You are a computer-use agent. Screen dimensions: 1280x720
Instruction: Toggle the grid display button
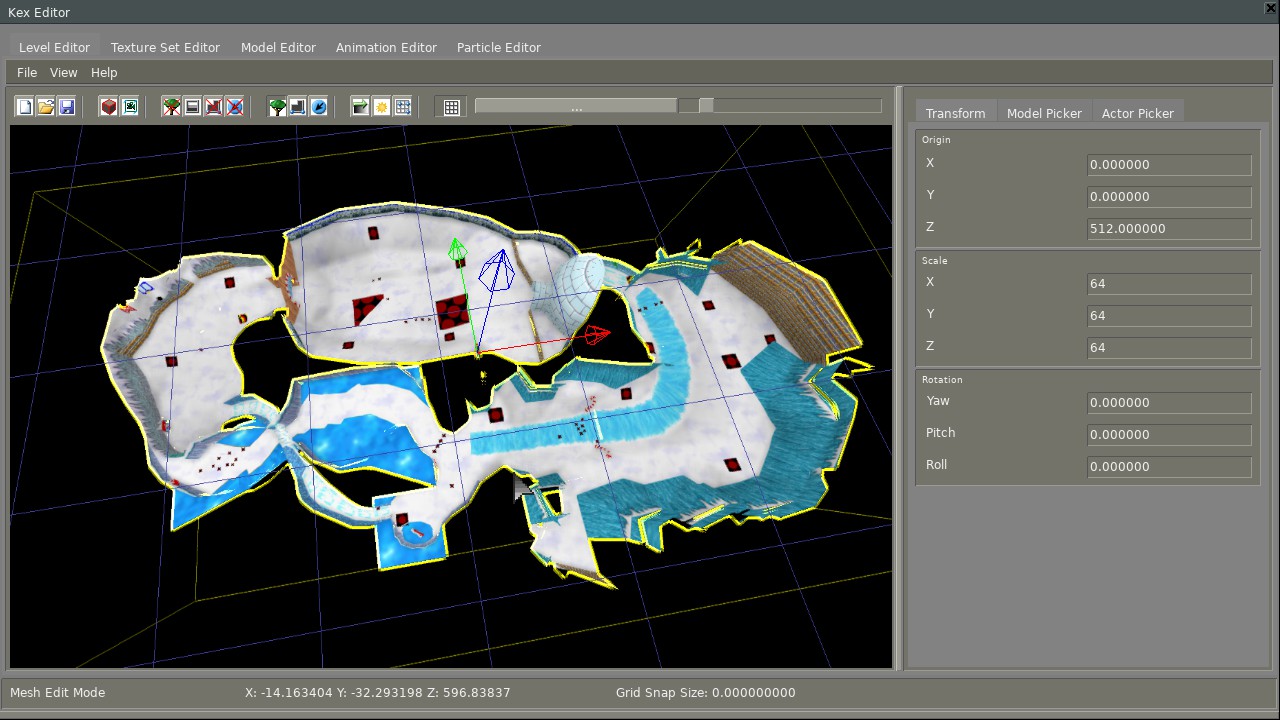tap(452, 107)
